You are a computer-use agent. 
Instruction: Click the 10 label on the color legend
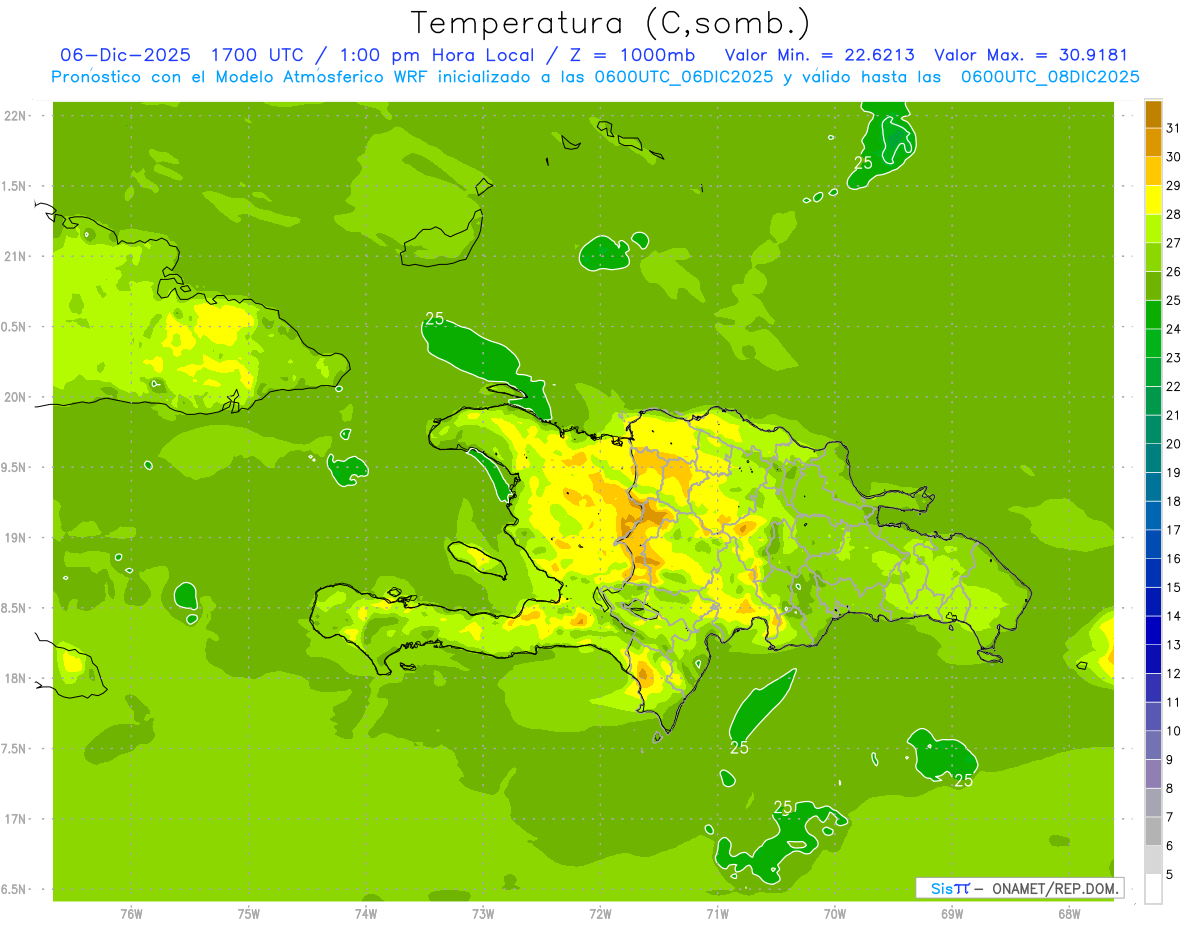coord(1173,731)
